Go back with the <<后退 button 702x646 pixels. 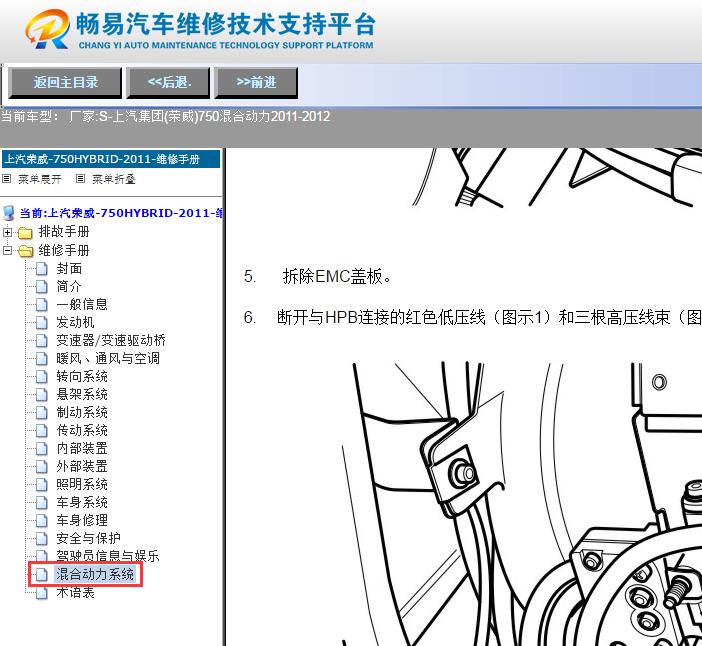tap(168, 82)
